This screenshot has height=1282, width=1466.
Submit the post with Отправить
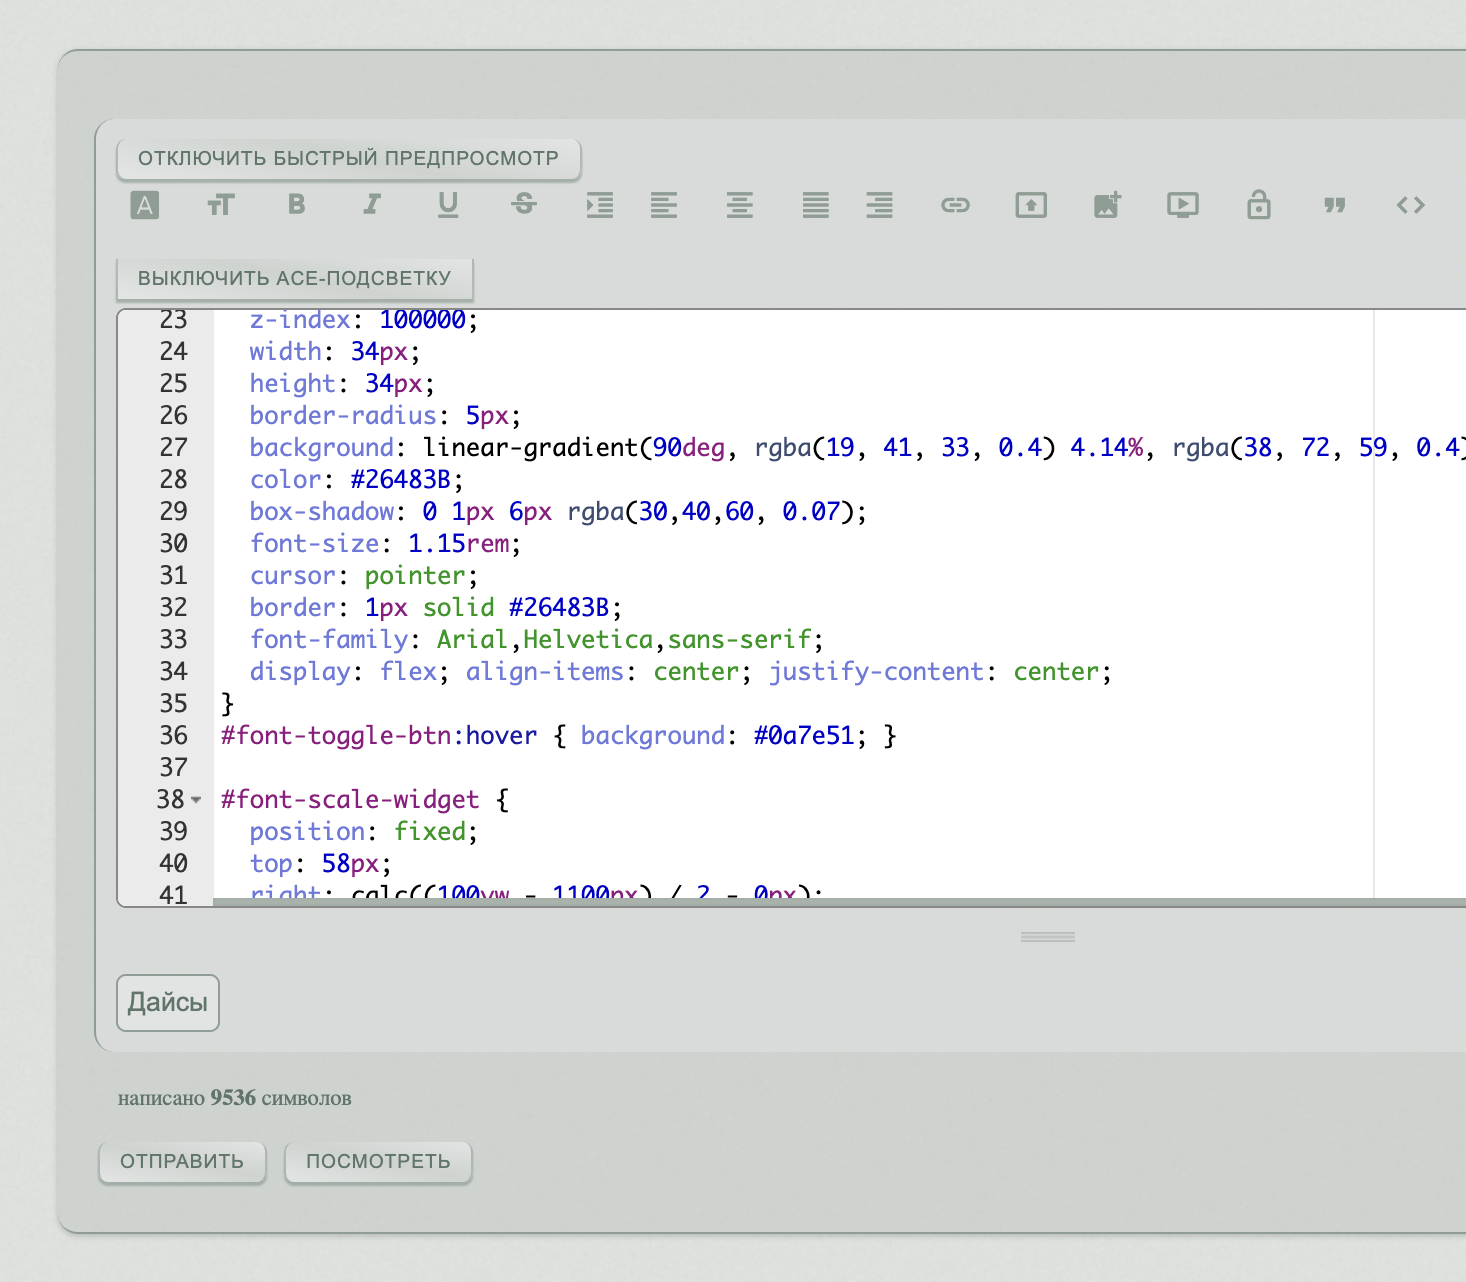coord(182,1161)
